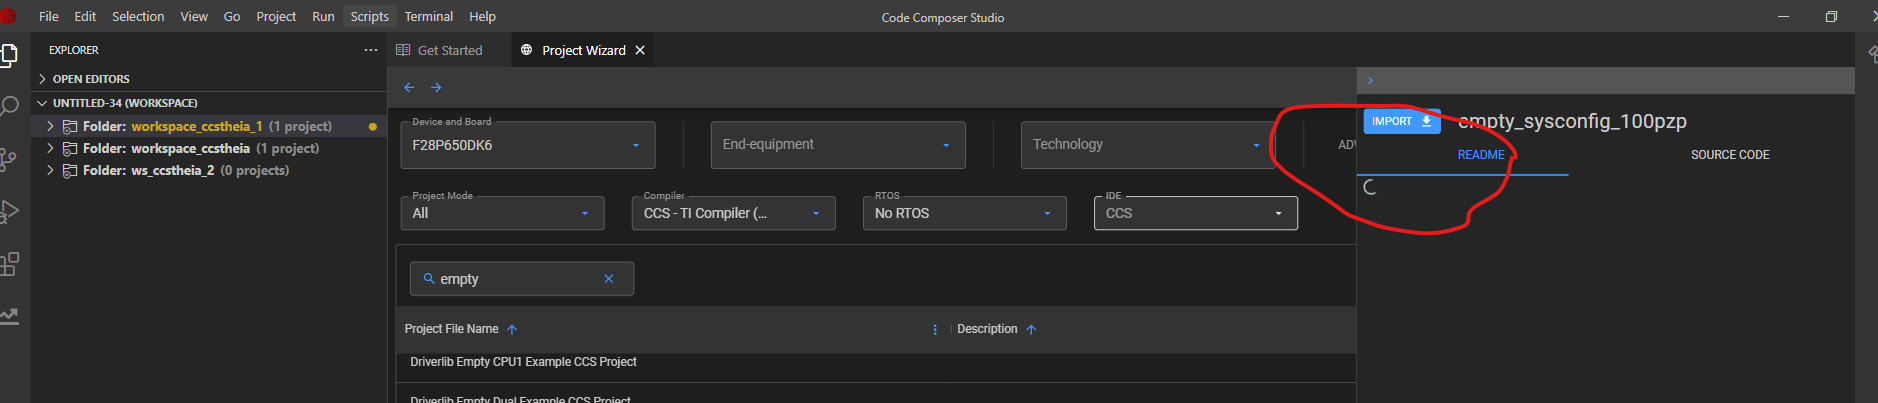1878x403 pixels.
Task: Open the Project menu
Action: (276, 16)
